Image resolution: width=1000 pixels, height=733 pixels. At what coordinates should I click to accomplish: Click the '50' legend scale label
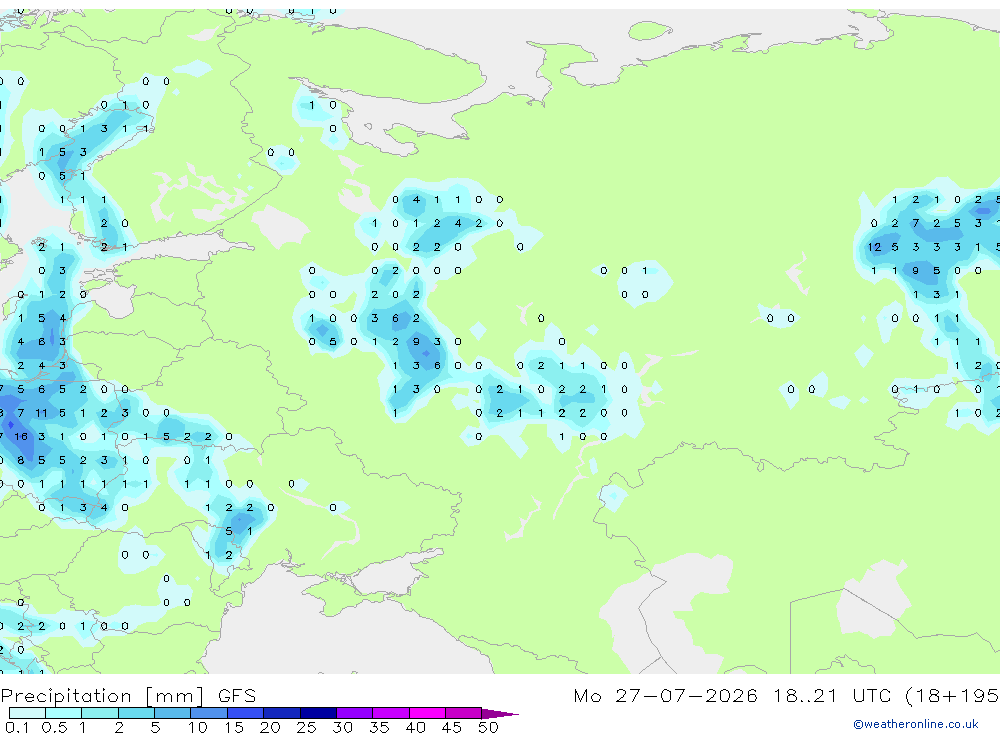tap(488, 727)
